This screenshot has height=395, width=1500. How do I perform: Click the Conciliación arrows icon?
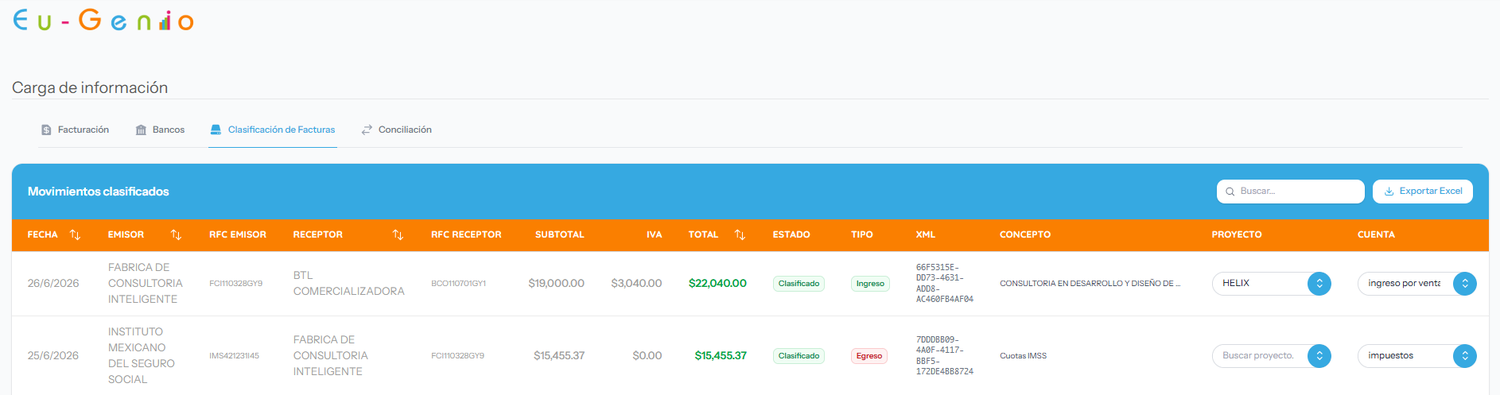coord(367,130)
